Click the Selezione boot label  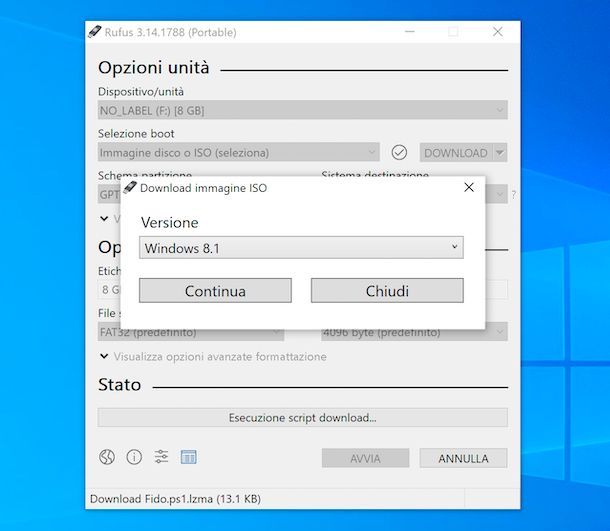tap(136, 134)
